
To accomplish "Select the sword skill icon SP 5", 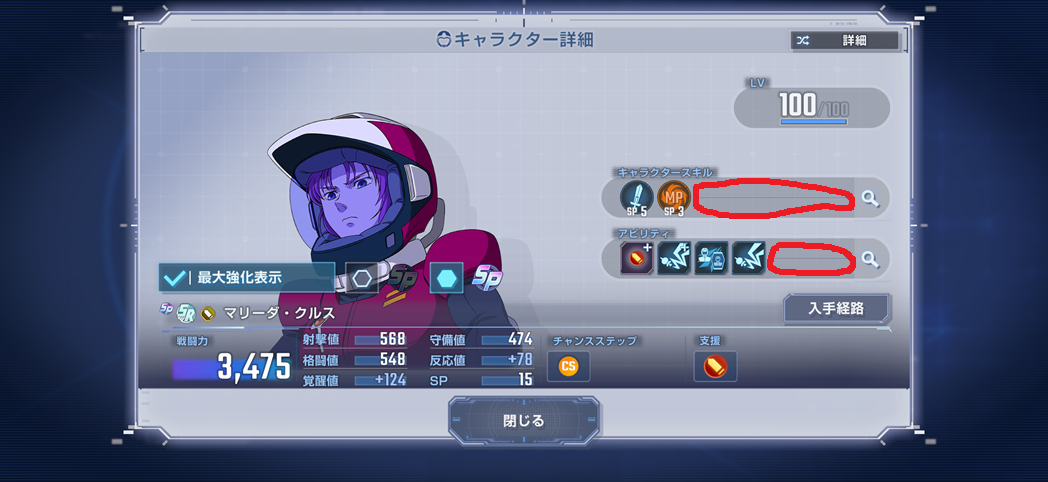I will [x=637, y=198].
